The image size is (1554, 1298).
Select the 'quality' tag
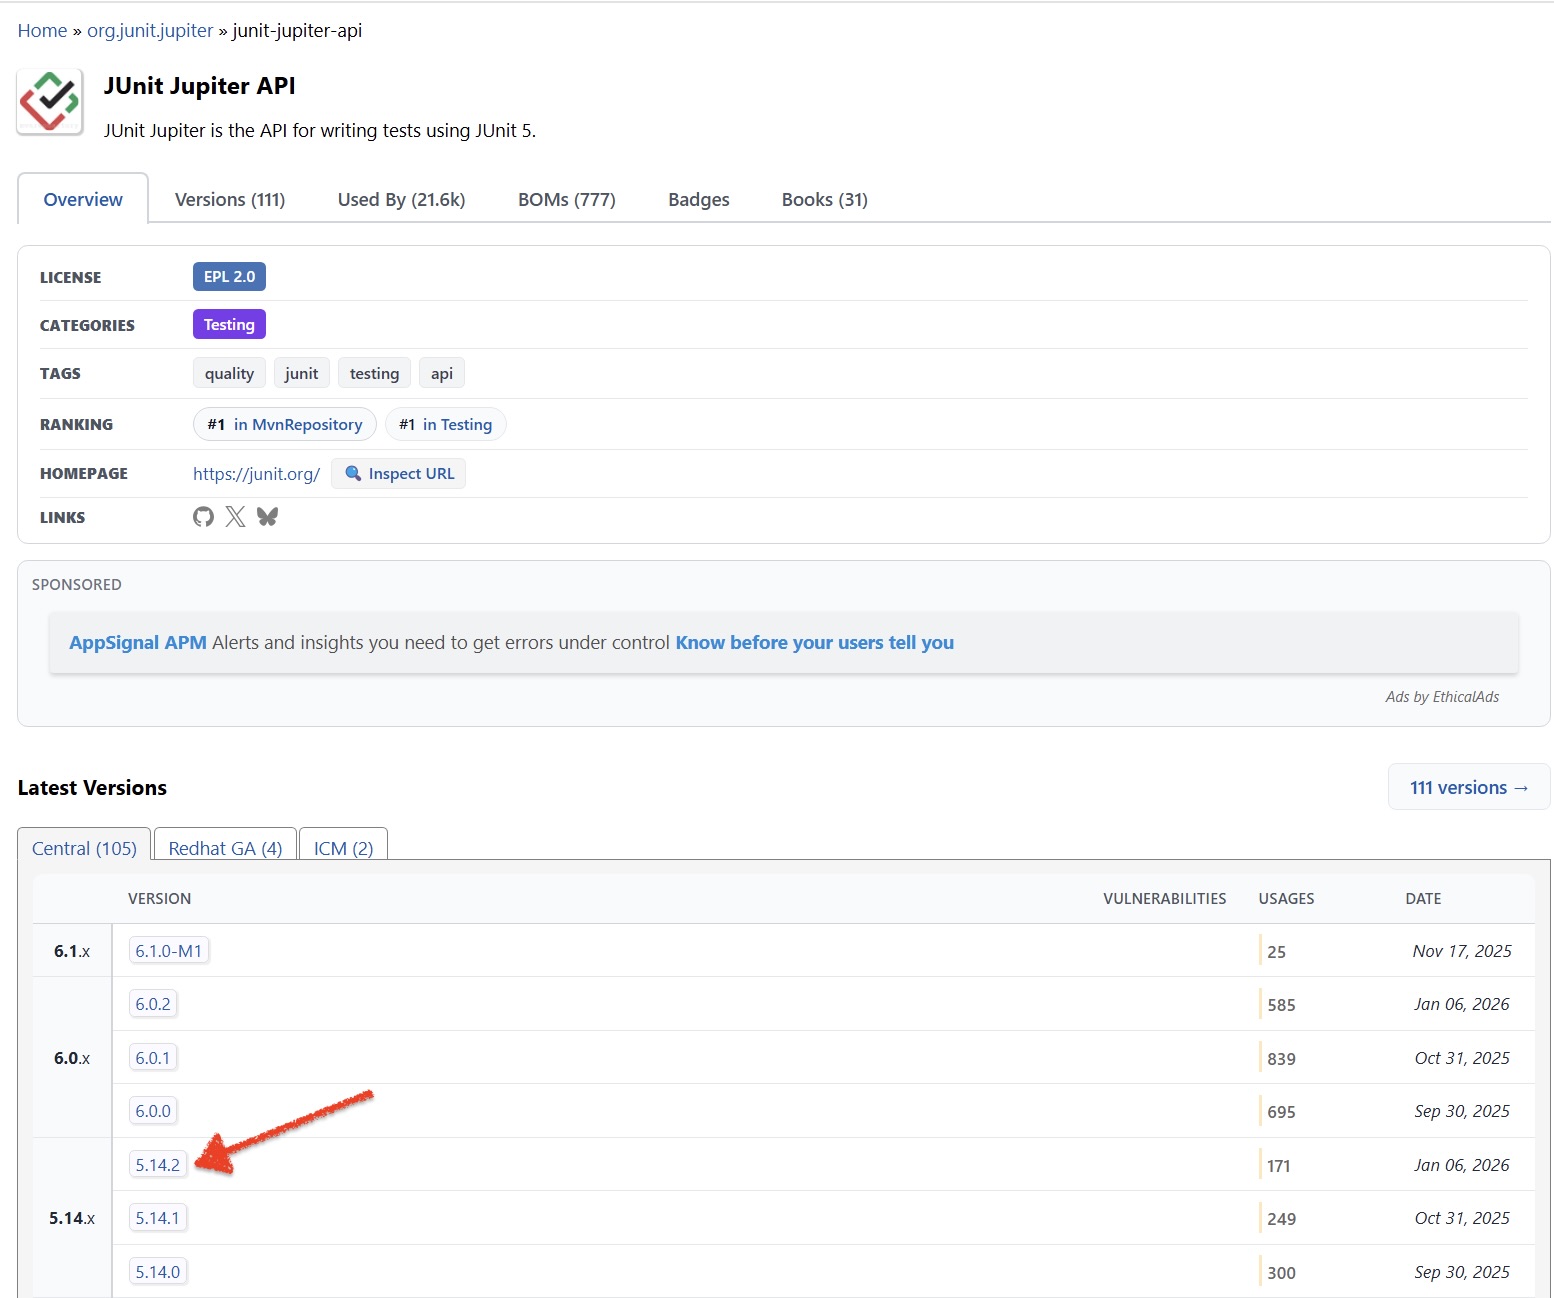229,374
